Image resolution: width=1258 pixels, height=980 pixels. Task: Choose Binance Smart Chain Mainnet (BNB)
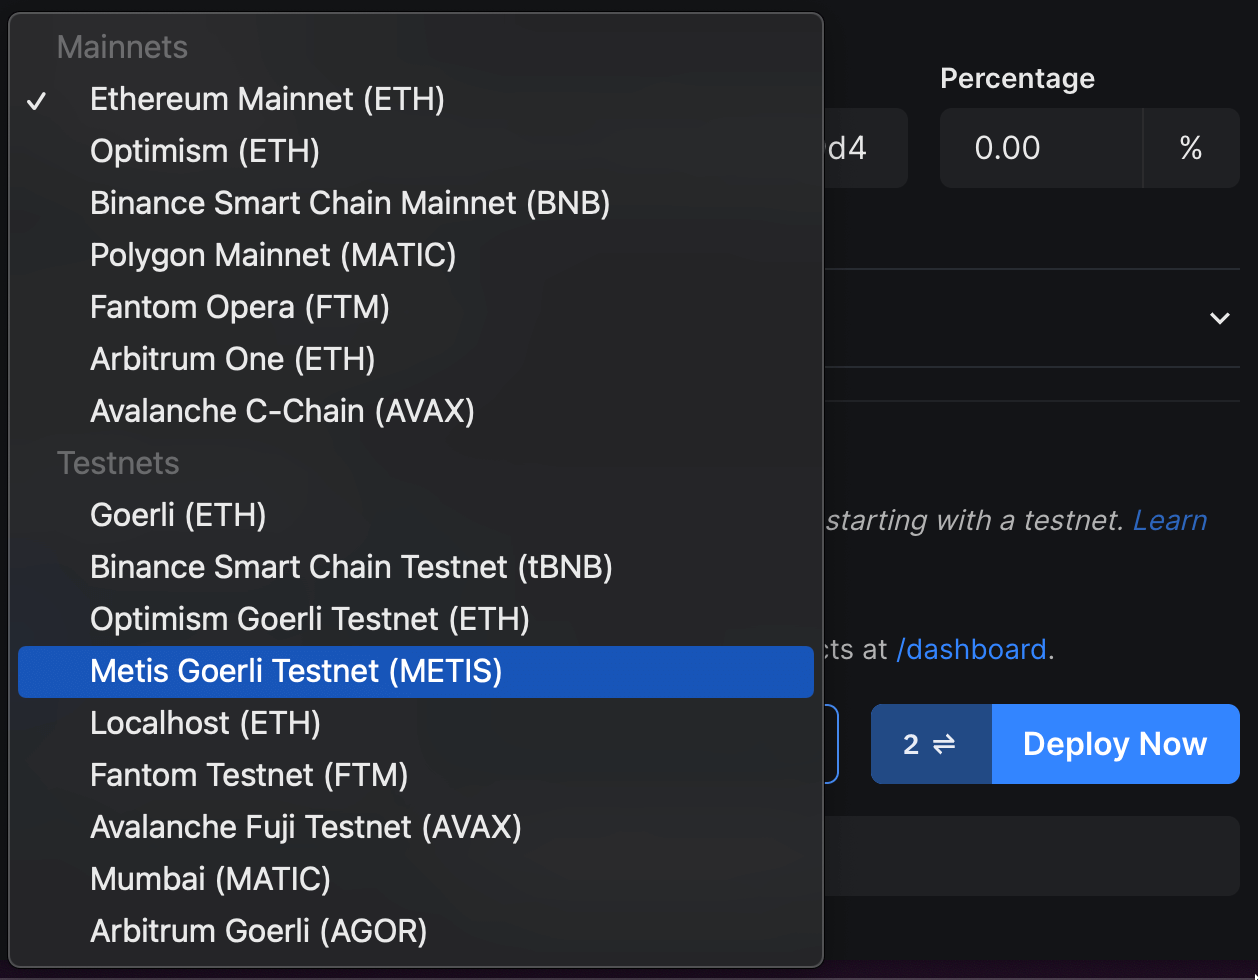(x=351, y=203)
